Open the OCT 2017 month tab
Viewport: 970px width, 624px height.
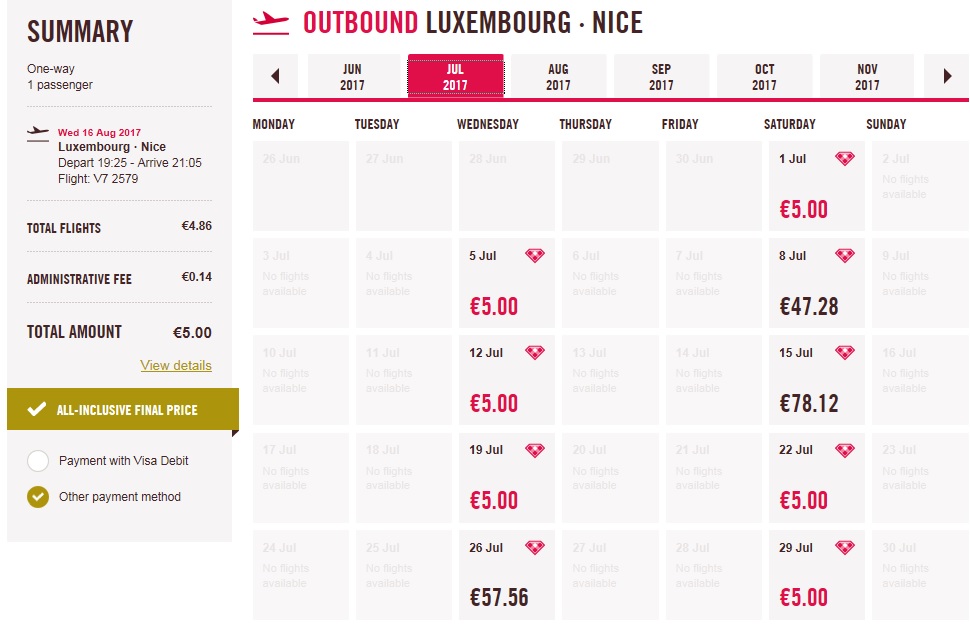click(764, 76)
